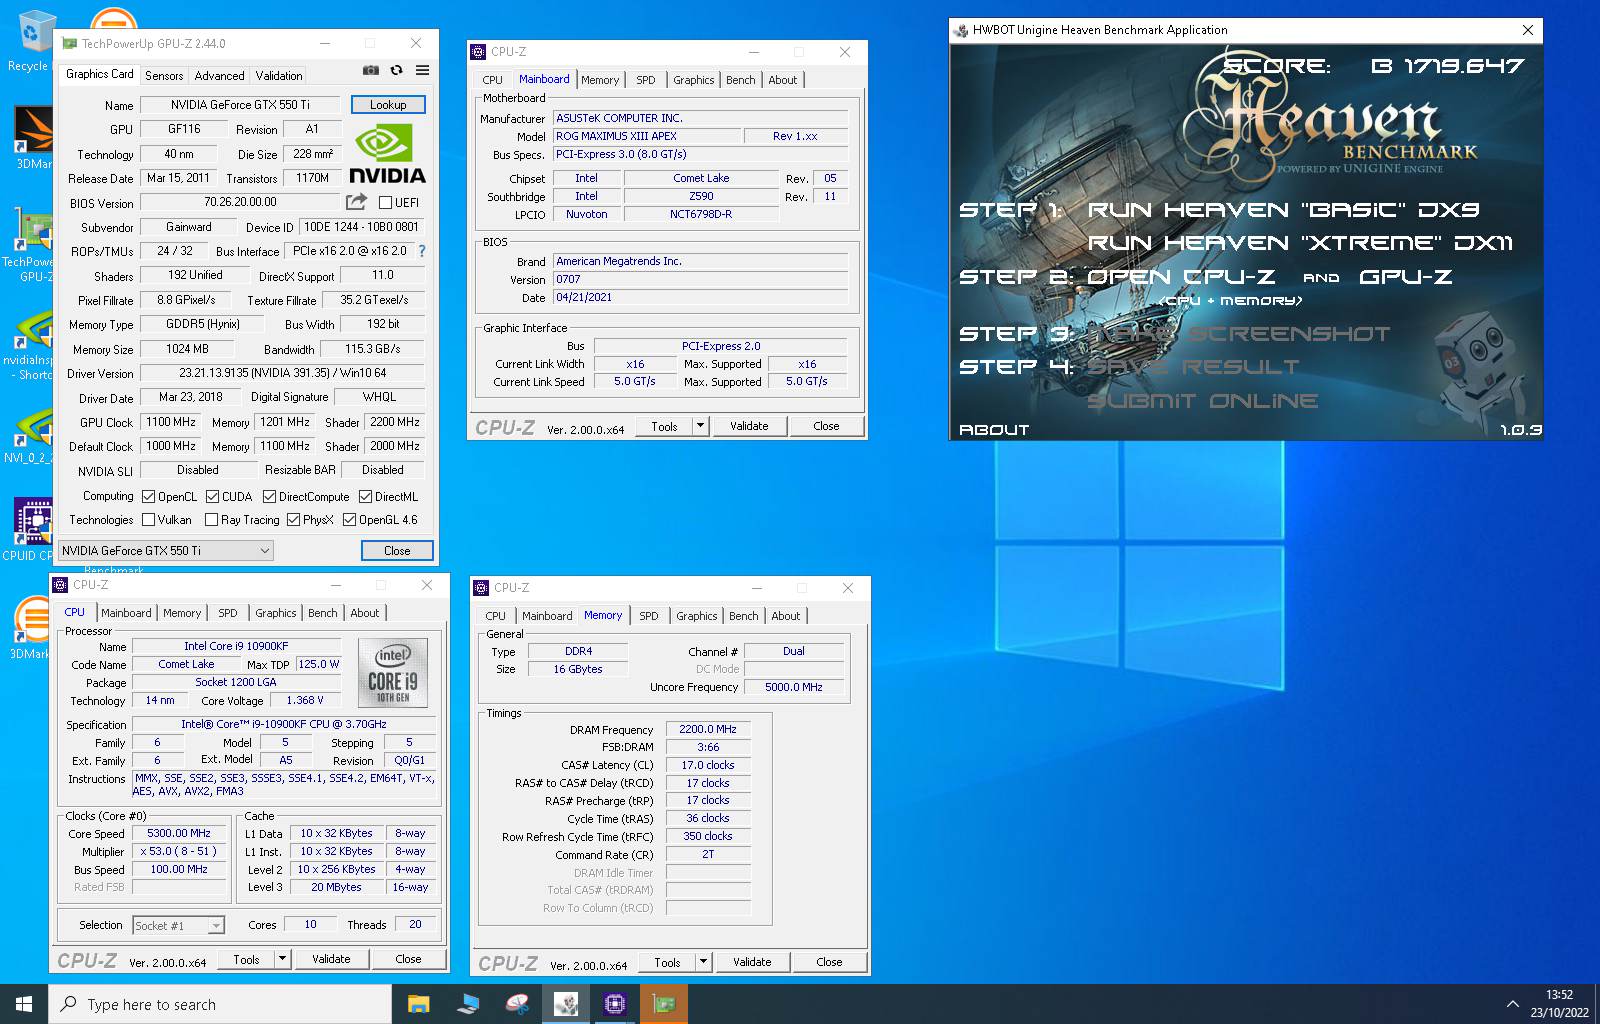Image resolution: width=1600 pixels, height=1024 pixels.
Task: Open Tools dropdown arrow in Memory CPU-Z window
Action: (703, 962)
